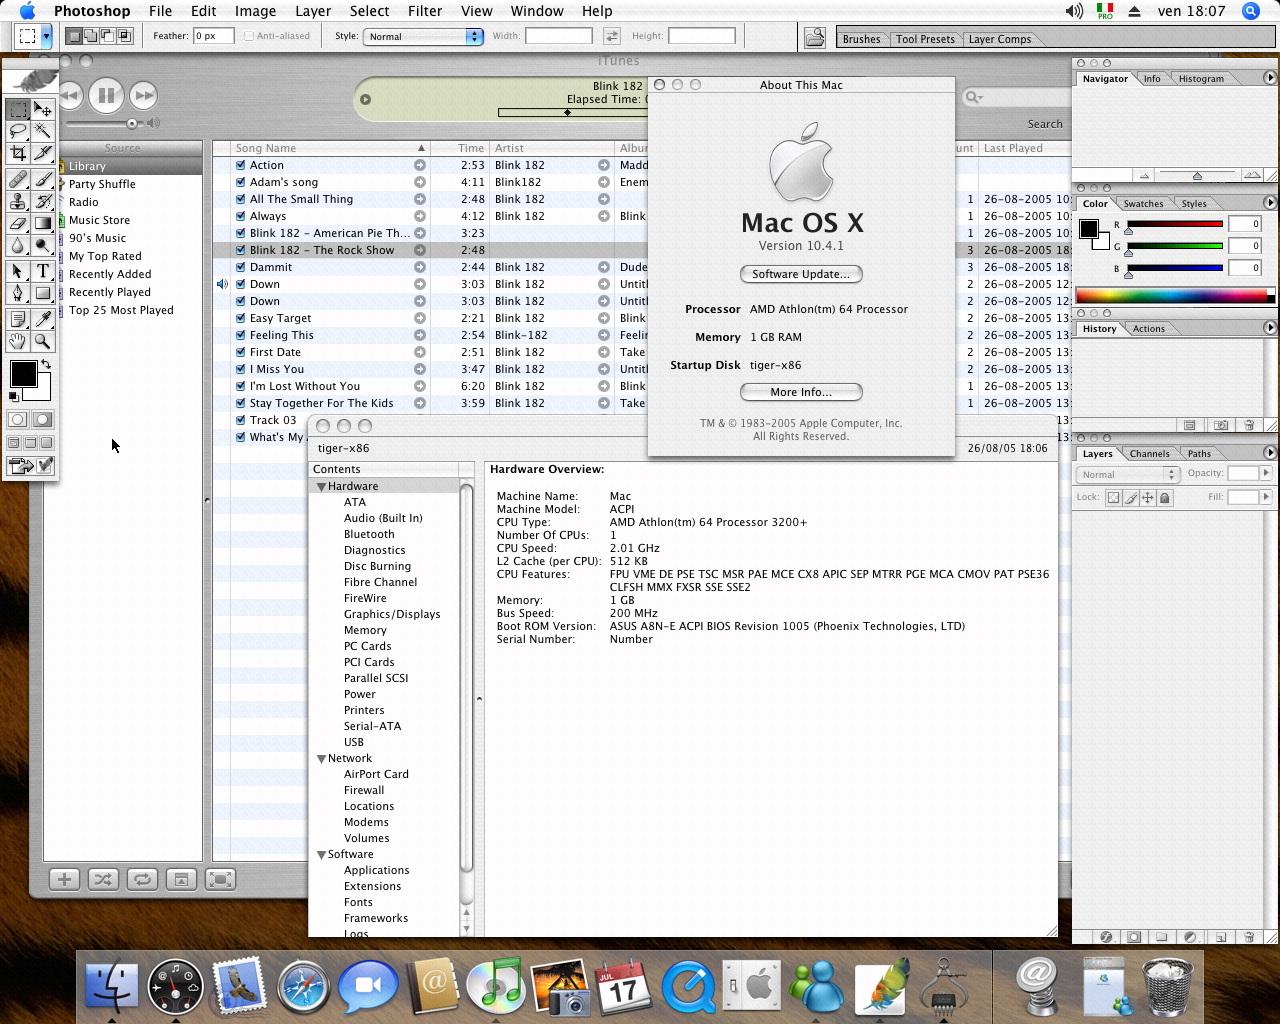
Task: Click the Software Update button
Action: click(801, 274)
